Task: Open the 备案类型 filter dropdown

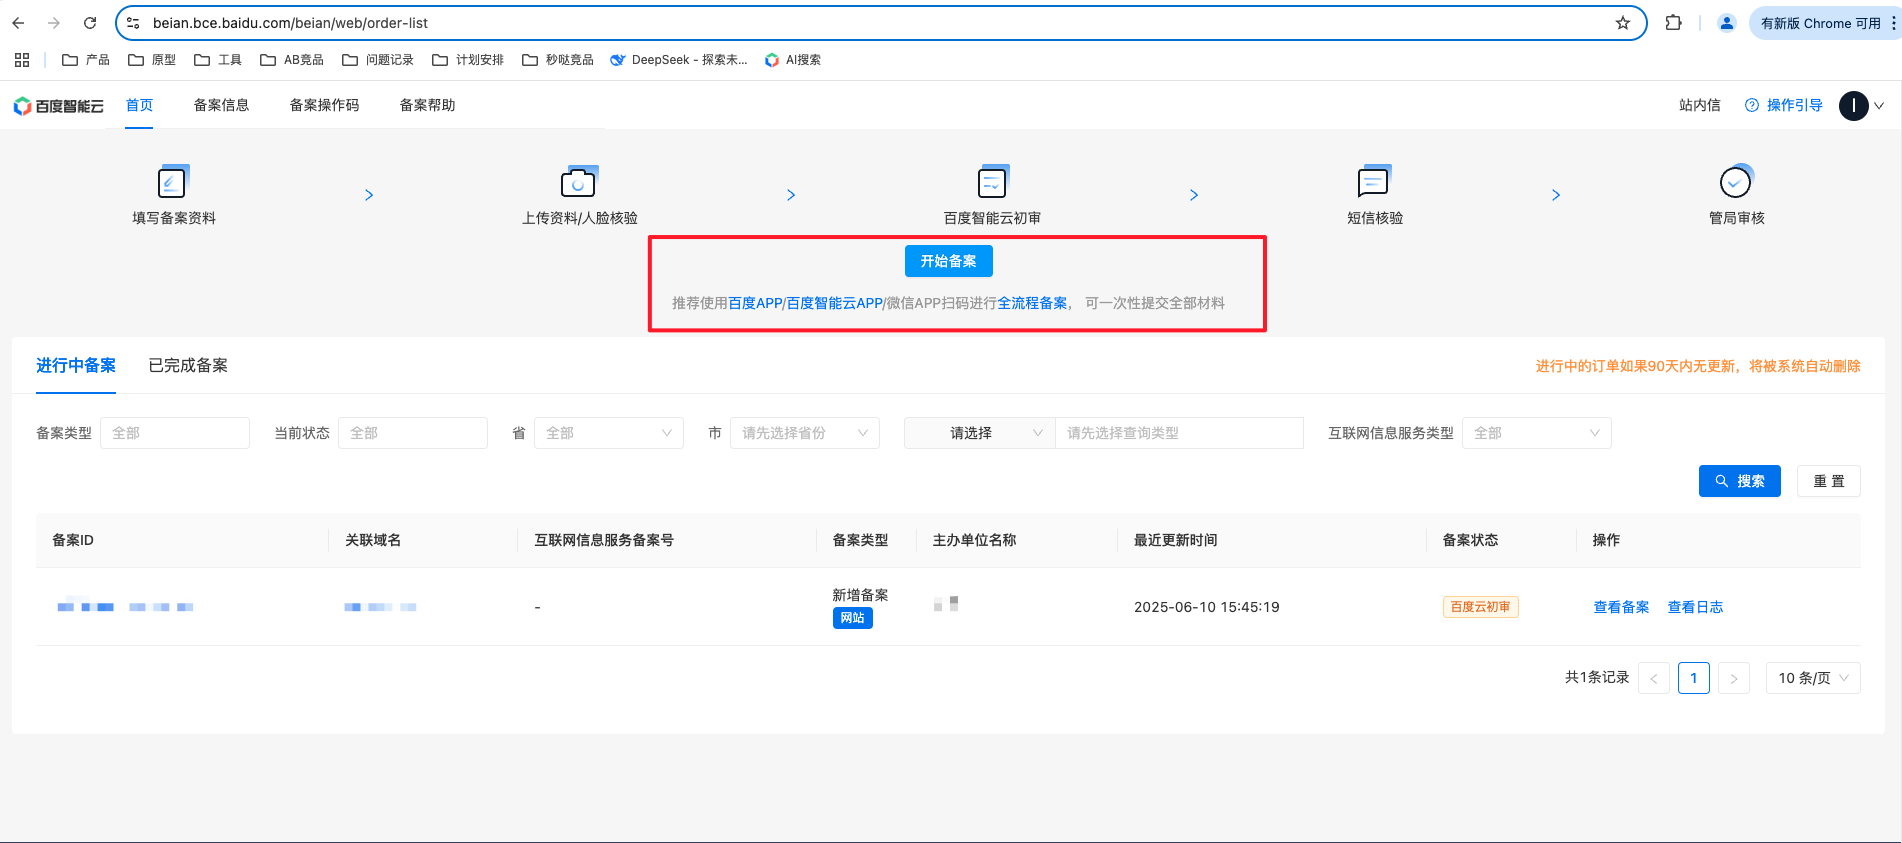Action: (175, 433)
